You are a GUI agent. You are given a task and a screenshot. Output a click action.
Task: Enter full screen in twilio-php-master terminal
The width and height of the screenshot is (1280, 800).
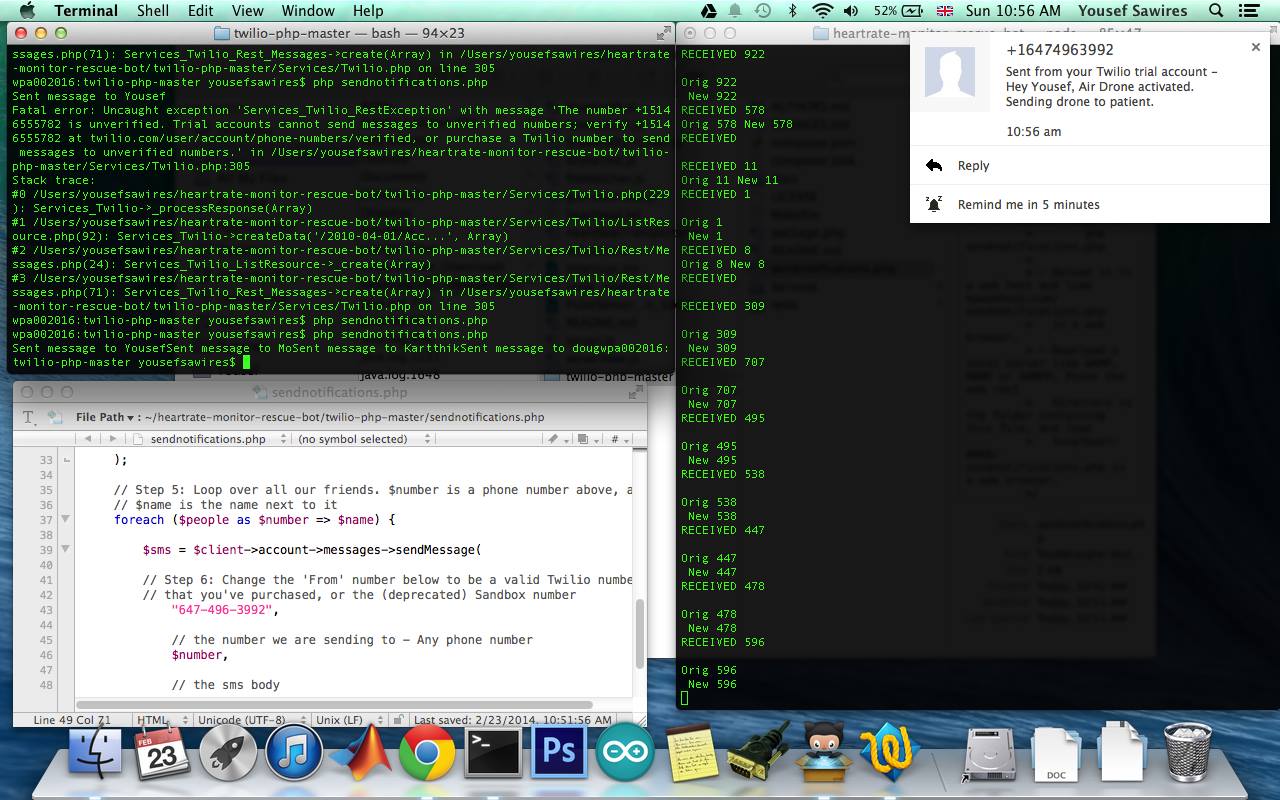[x=663, y=33]
